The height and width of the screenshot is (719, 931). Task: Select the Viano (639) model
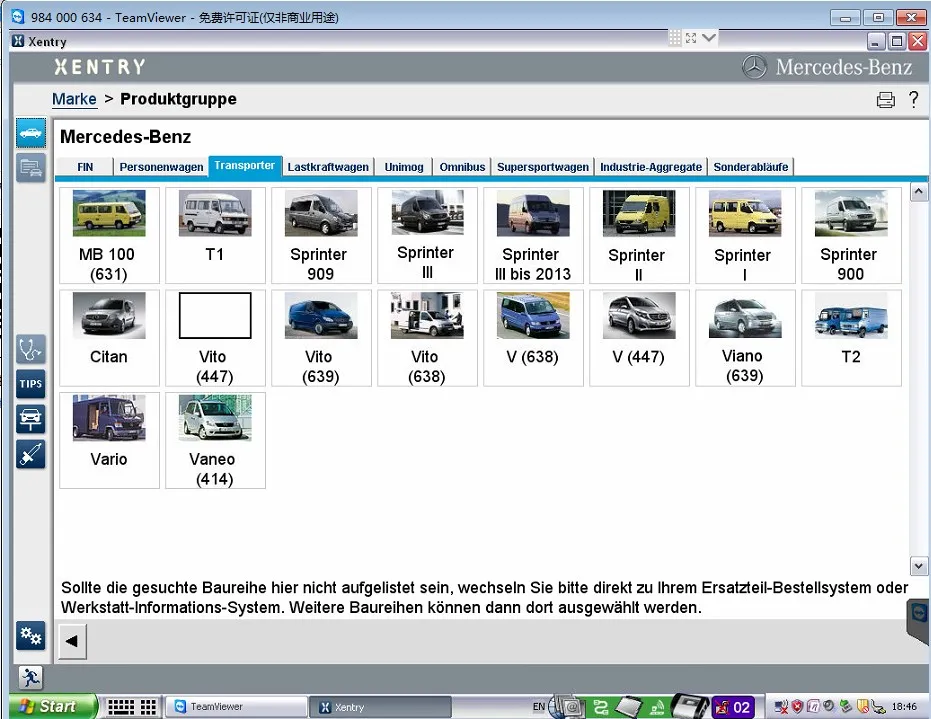(745, 338)
